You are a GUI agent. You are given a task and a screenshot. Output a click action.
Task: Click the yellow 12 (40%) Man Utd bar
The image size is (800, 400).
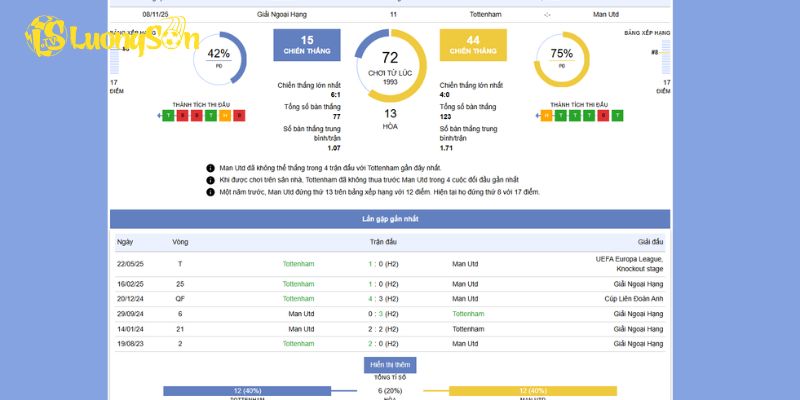pos(531,390)
